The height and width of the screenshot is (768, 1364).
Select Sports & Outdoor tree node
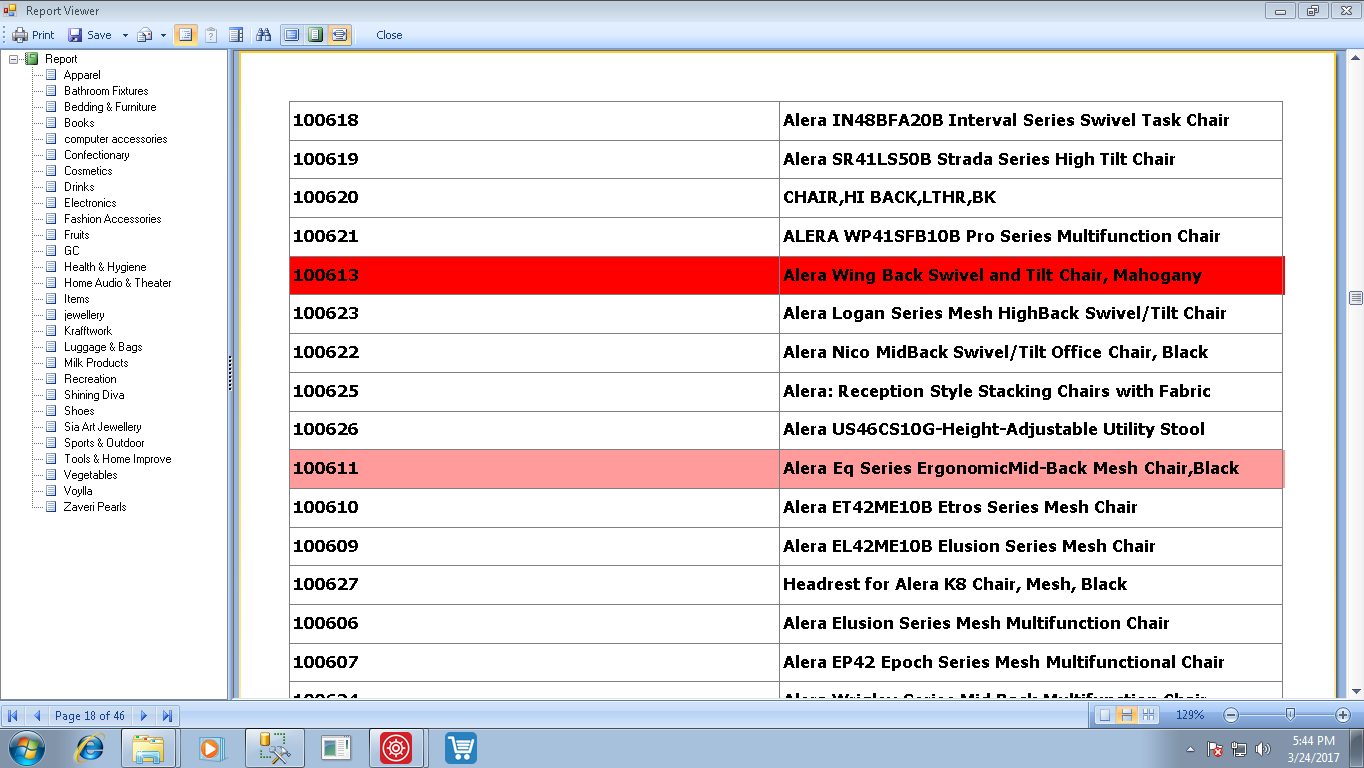[104, 443]
